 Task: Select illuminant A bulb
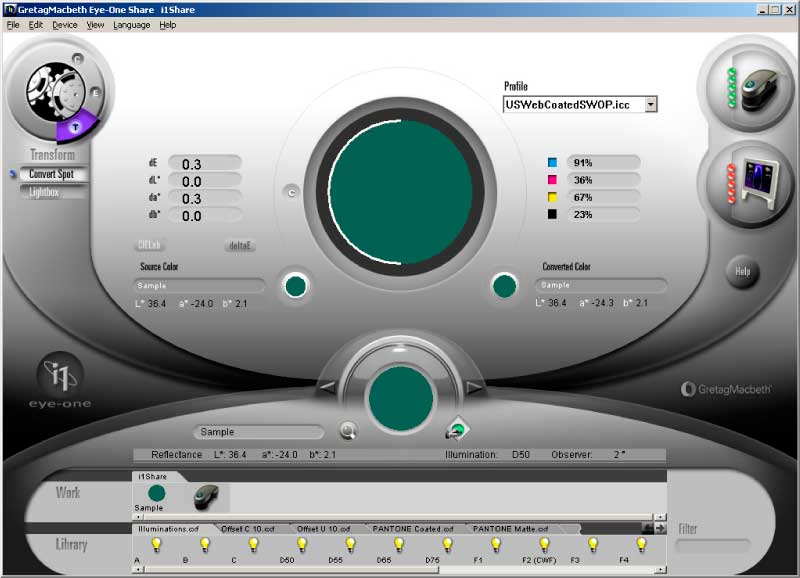(x=156, y=545)
